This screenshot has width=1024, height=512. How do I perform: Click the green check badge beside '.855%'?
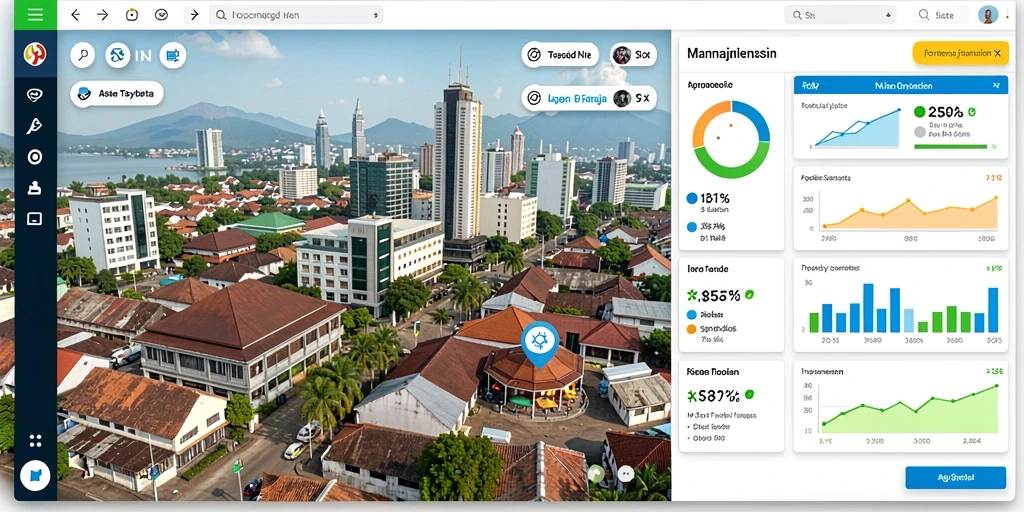tap(749, 295)
